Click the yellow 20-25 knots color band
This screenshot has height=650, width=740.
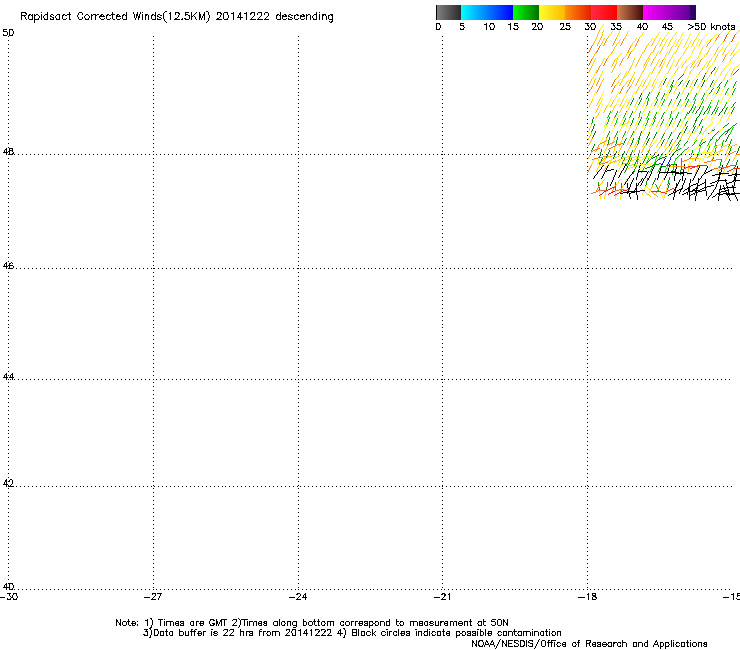(552, 12)
